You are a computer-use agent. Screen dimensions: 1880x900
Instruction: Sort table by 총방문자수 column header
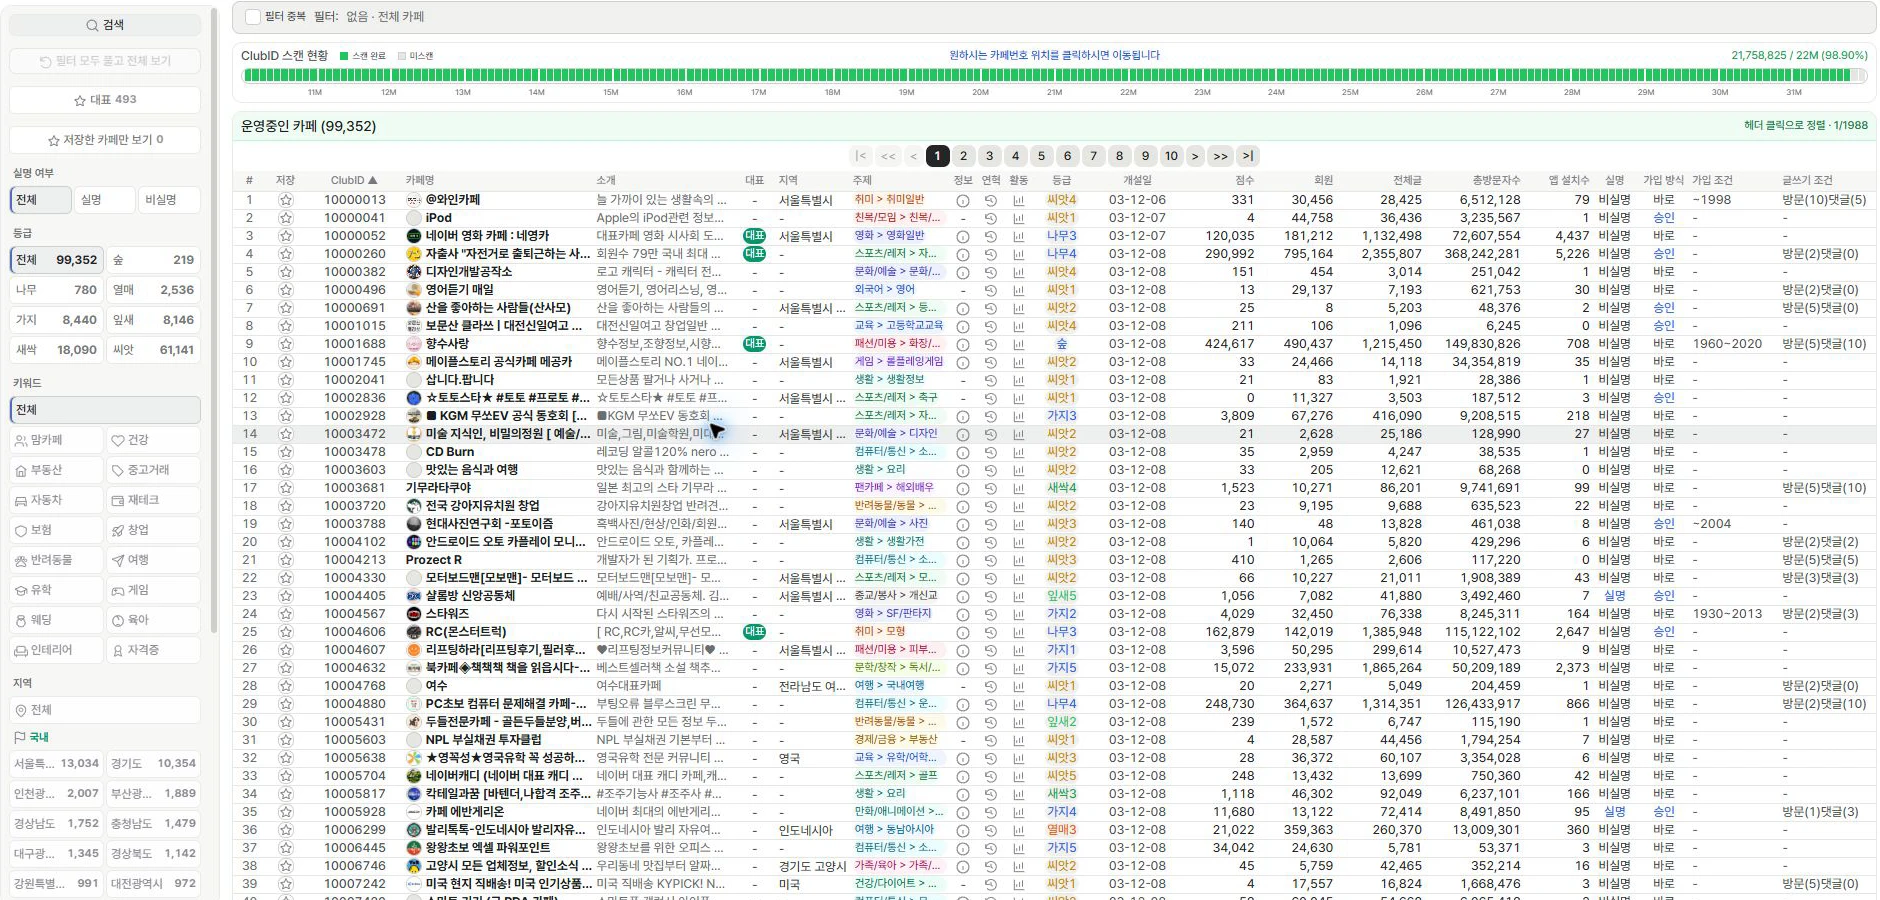1496,181
